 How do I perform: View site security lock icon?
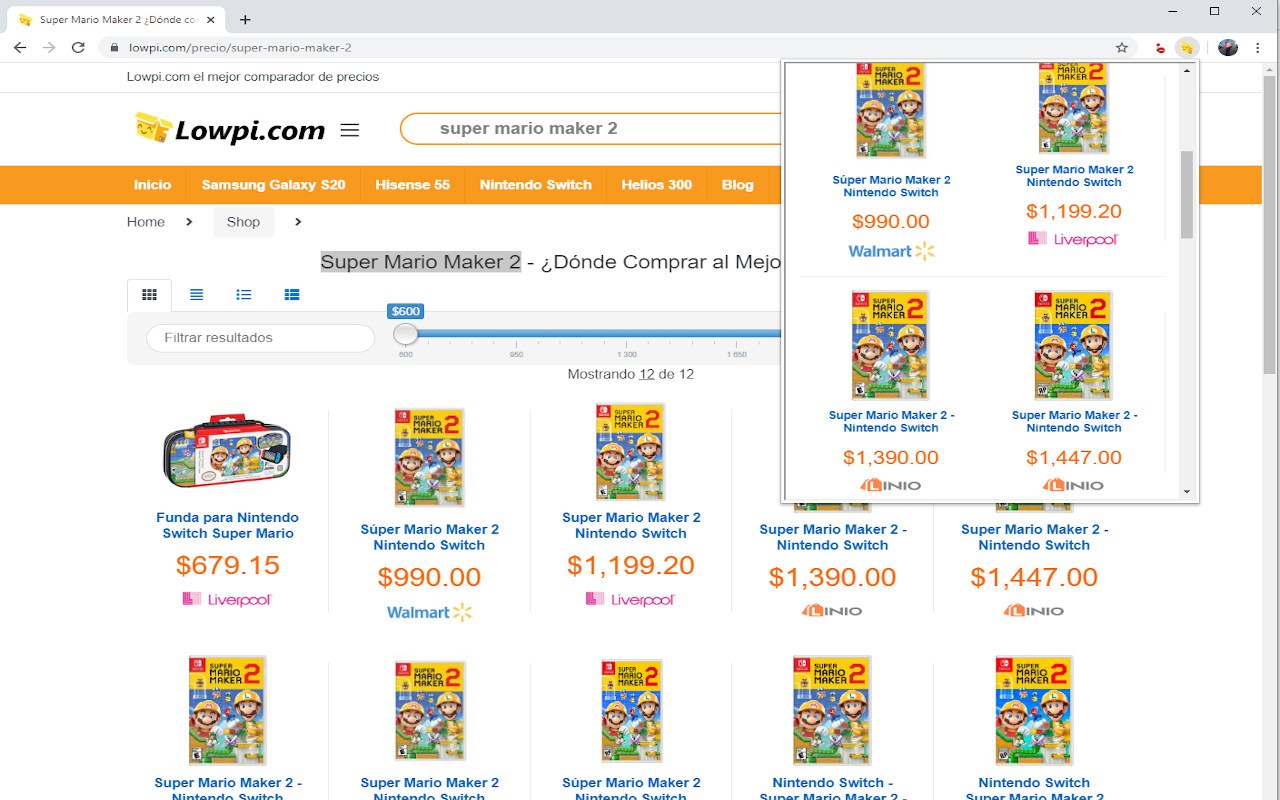[114, 47]
